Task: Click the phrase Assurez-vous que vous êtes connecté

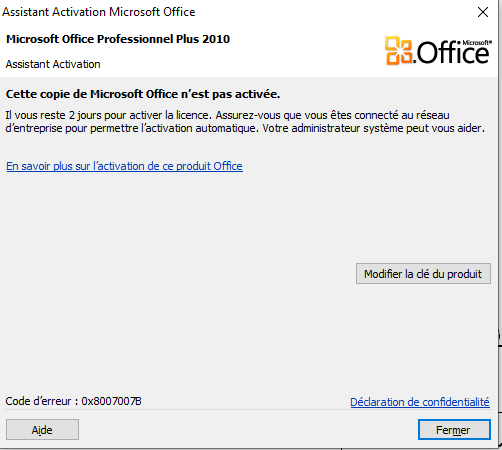Action: click(307, 115)
